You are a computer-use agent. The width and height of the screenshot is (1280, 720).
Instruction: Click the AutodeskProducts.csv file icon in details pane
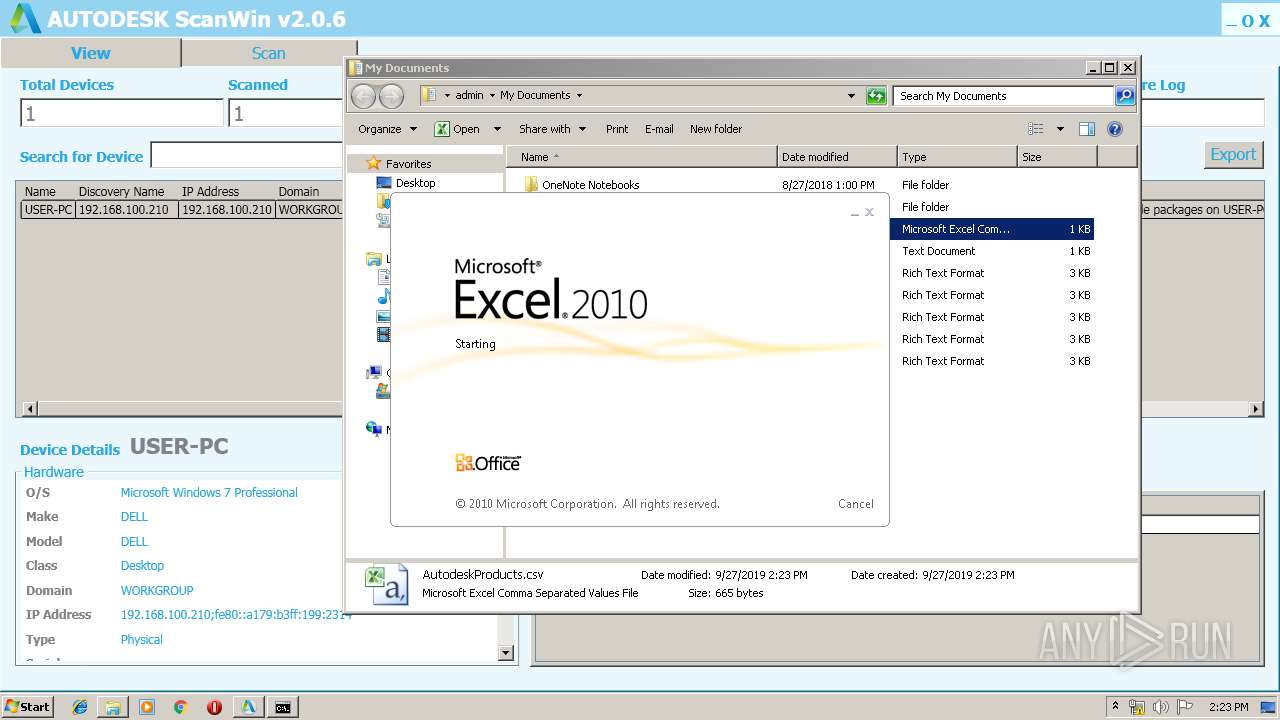386,585
